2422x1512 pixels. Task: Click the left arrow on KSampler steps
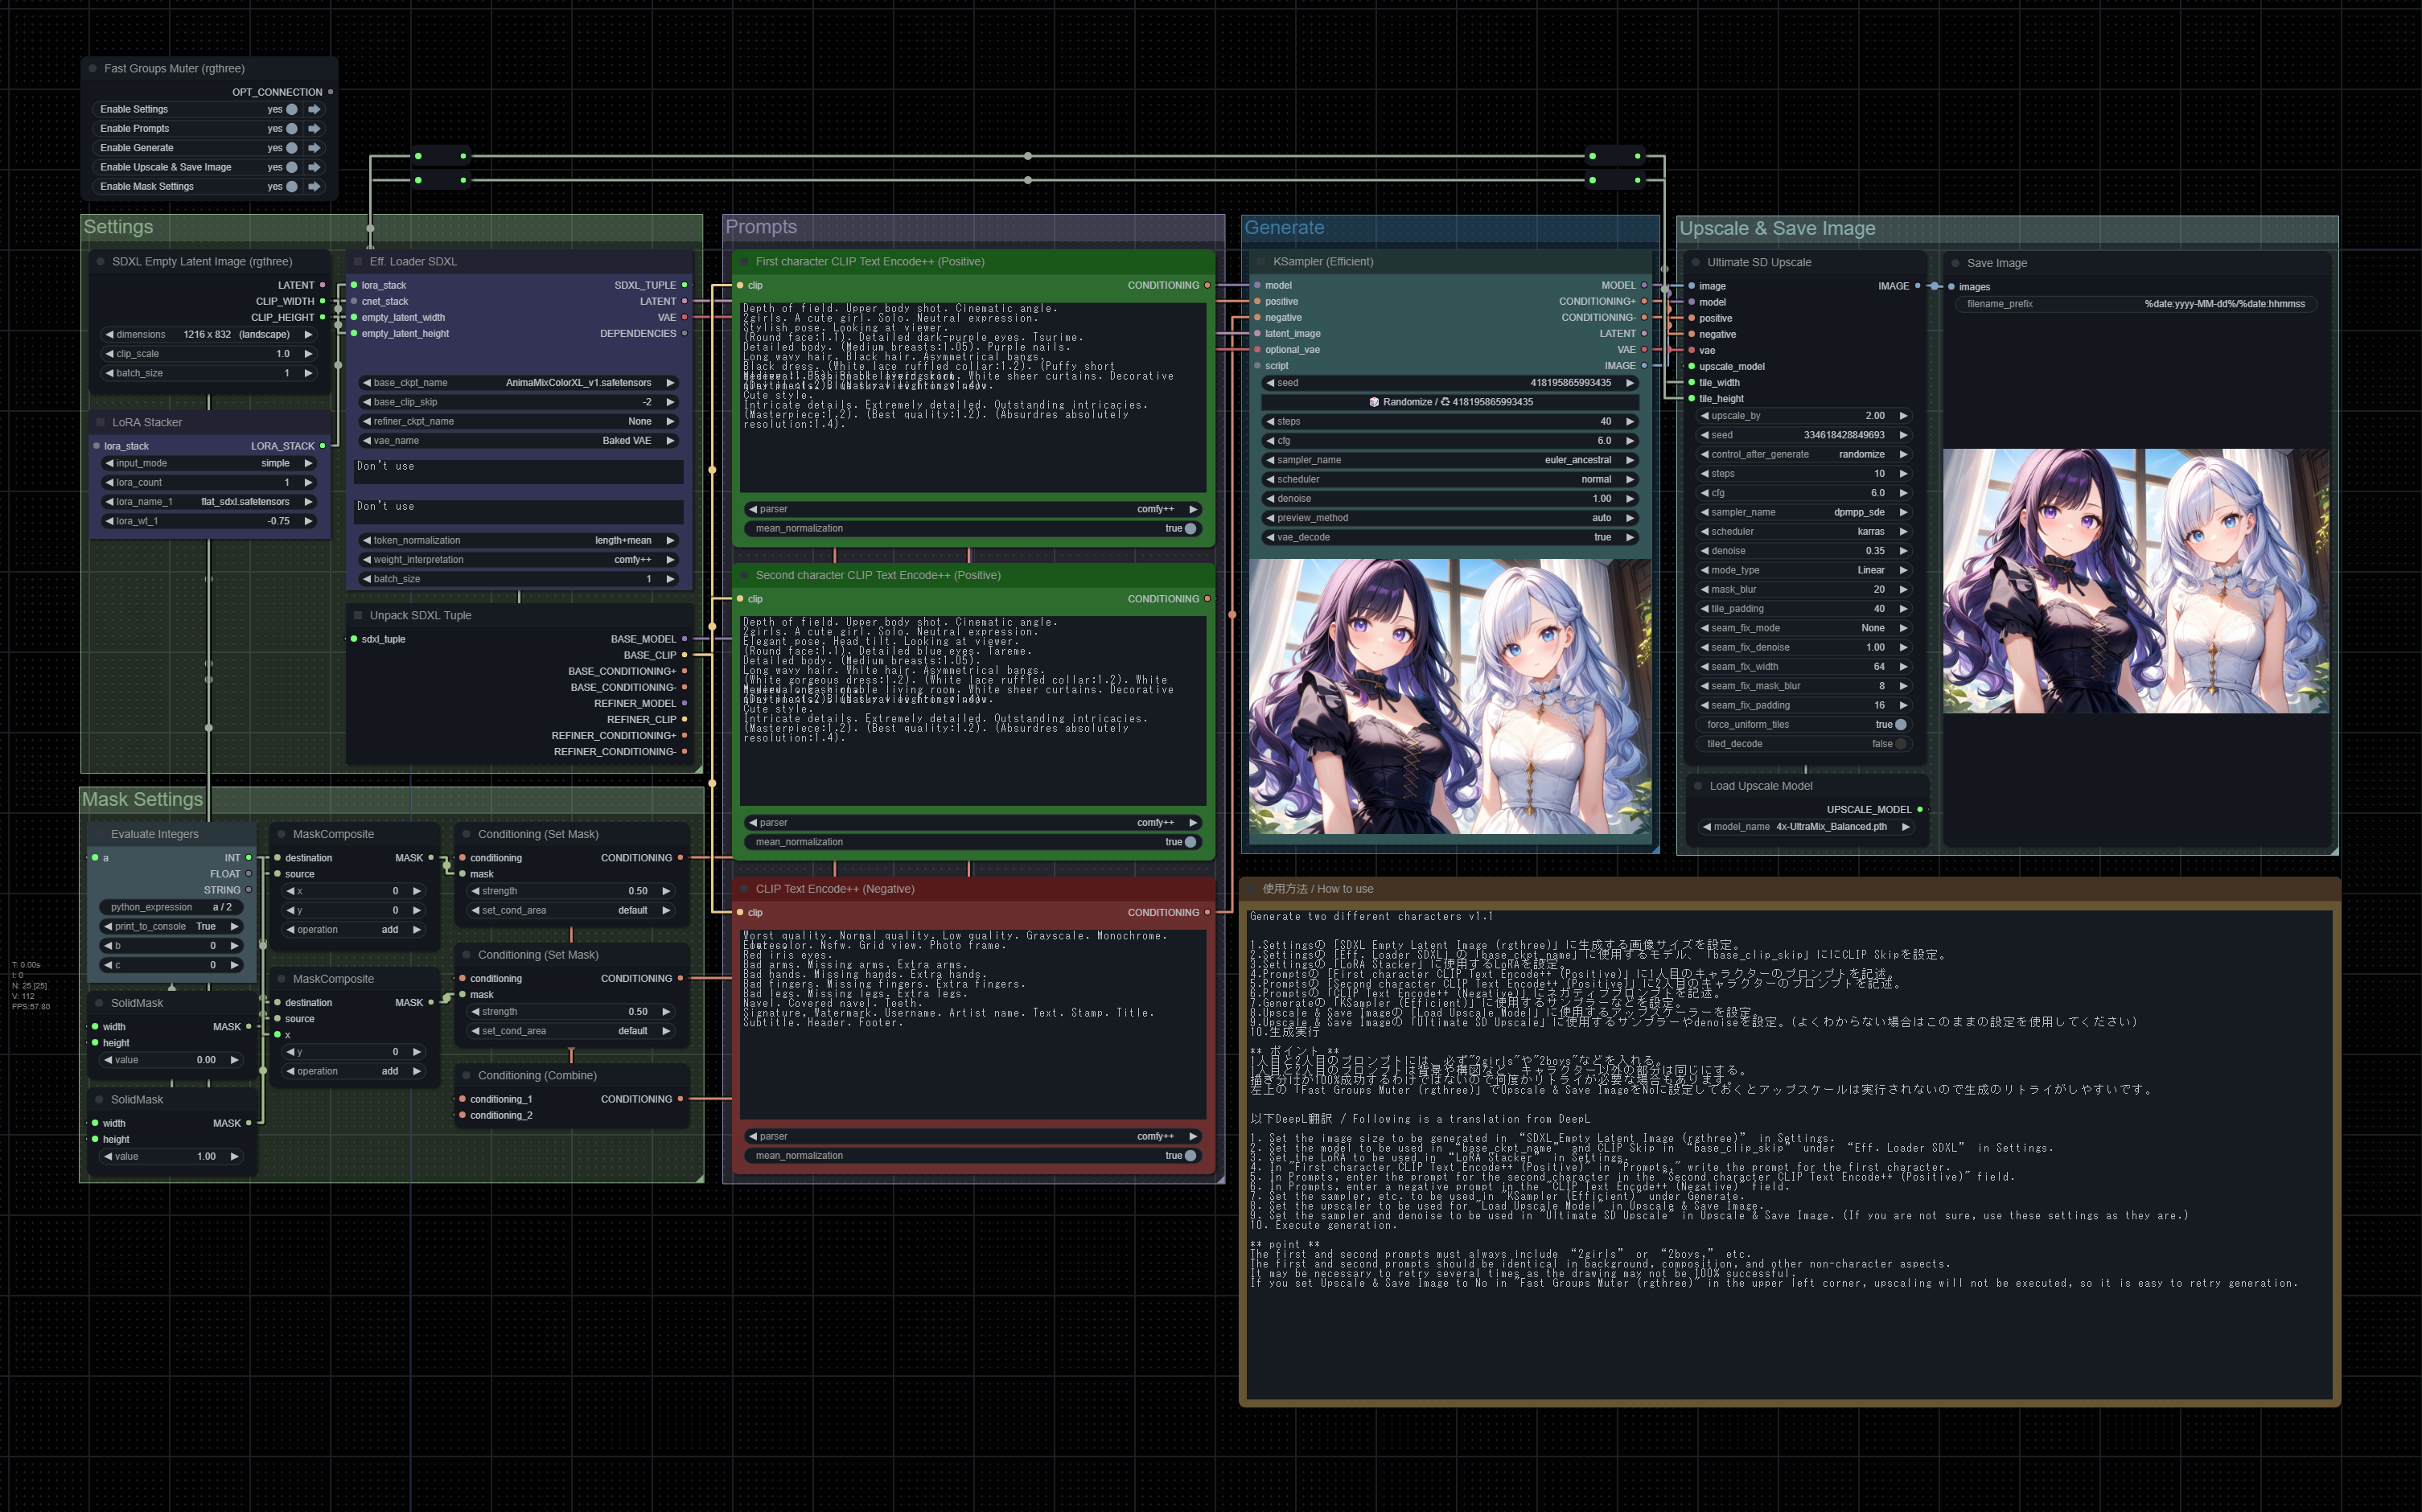1270,421
